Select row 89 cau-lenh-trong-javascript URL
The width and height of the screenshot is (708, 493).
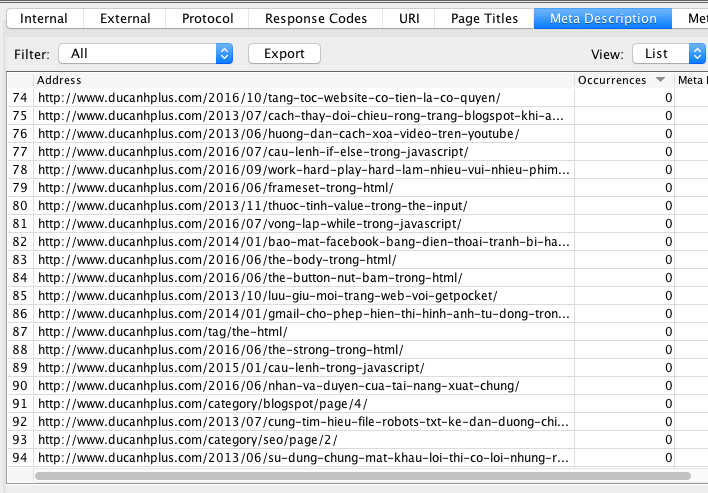[x=231, y=368]
